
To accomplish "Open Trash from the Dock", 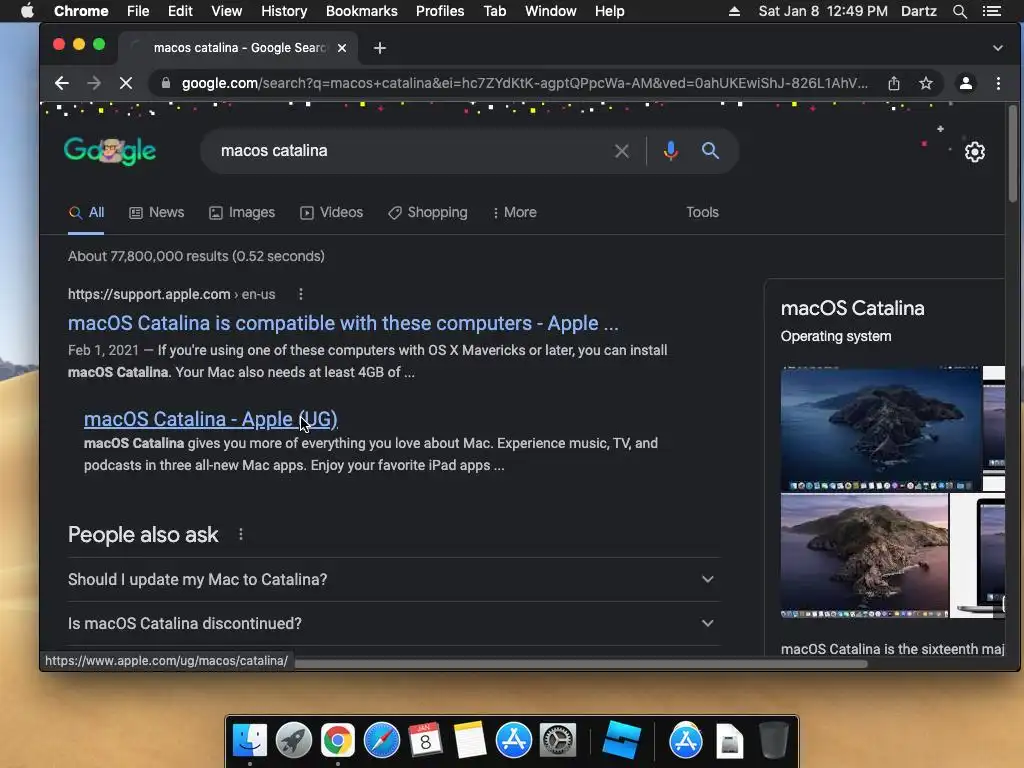I will click(x=774, y=741).
